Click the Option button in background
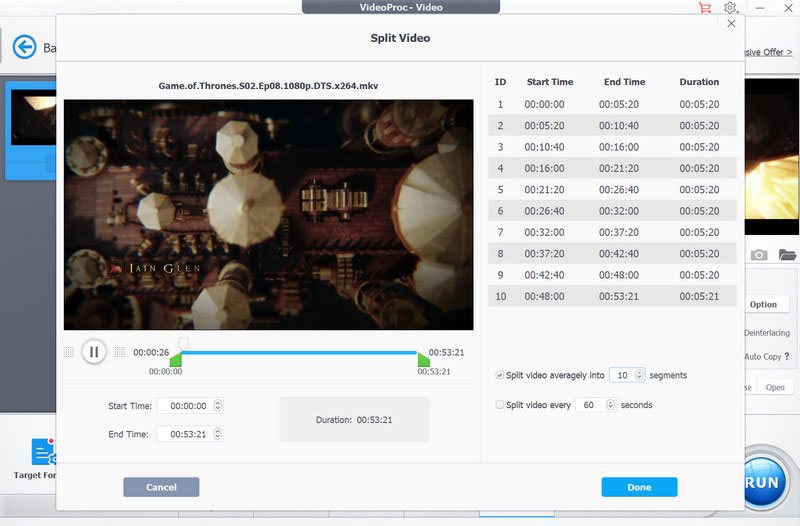Viewport: 800px width, 526px height. [763, 305]
